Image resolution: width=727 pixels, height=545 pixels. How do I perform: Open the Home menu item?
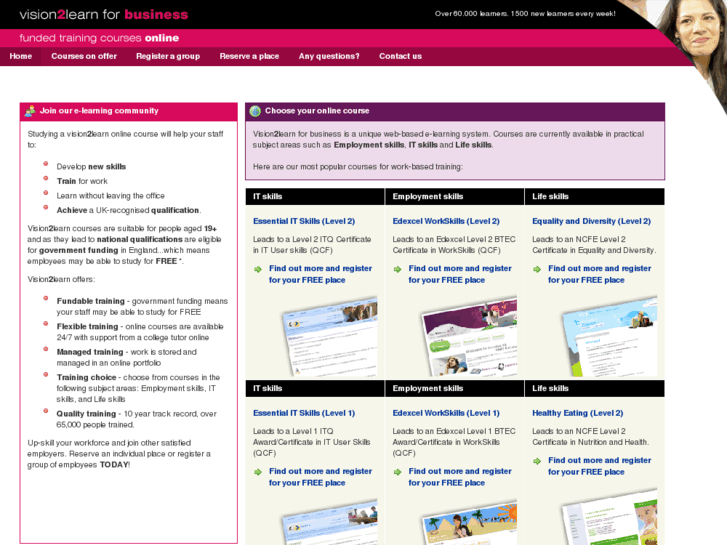(21, 56)
